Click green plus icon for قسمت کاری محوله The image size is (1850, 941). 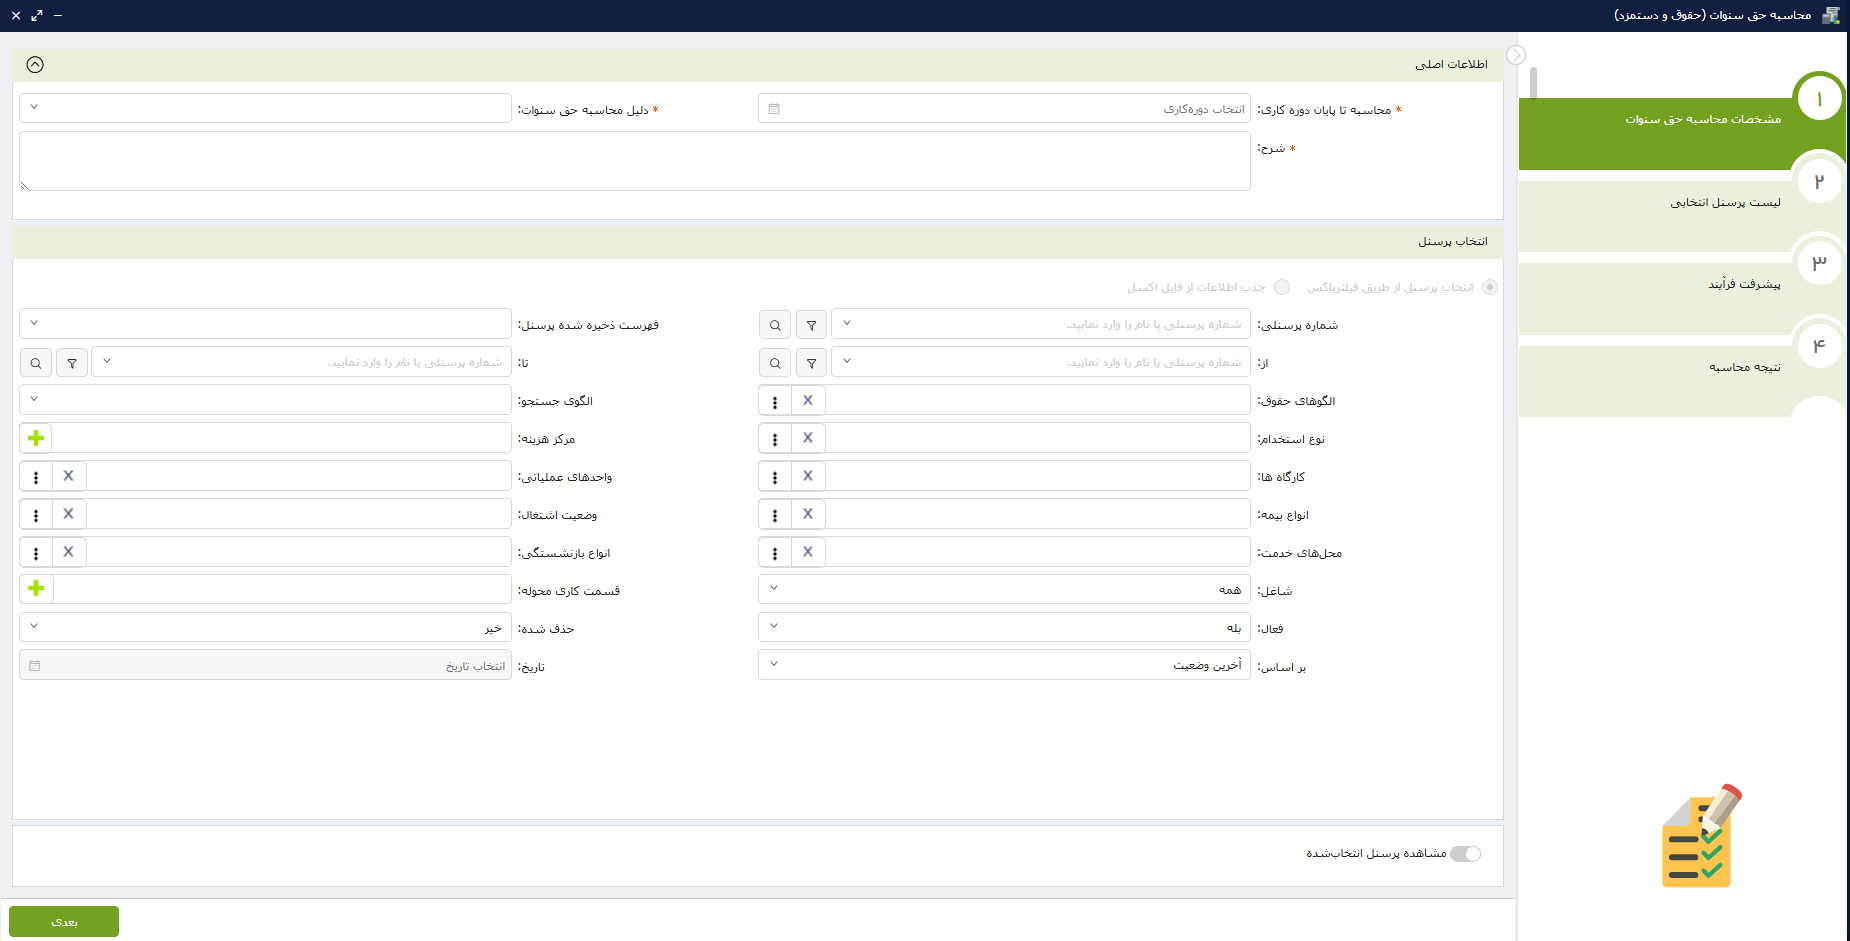click(x=36, y=589)
